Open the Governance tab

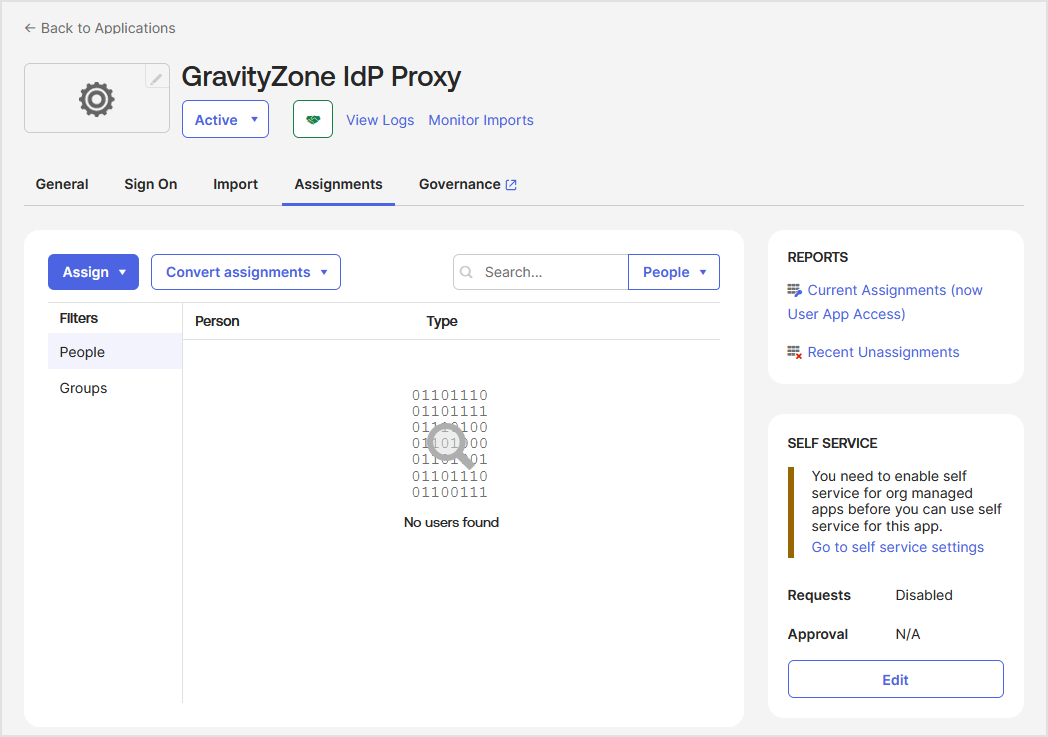click(467, 184)
